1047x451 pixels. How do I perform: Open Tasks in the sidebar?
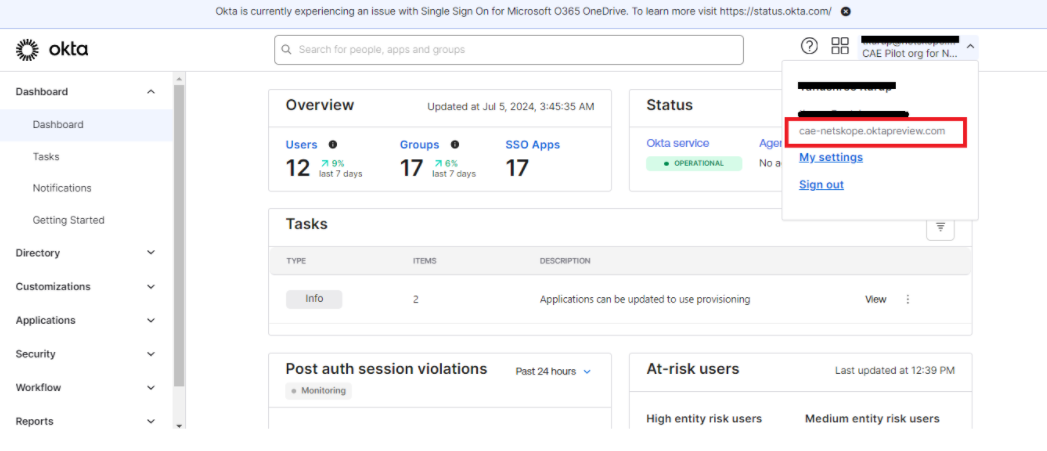[46, 156]
